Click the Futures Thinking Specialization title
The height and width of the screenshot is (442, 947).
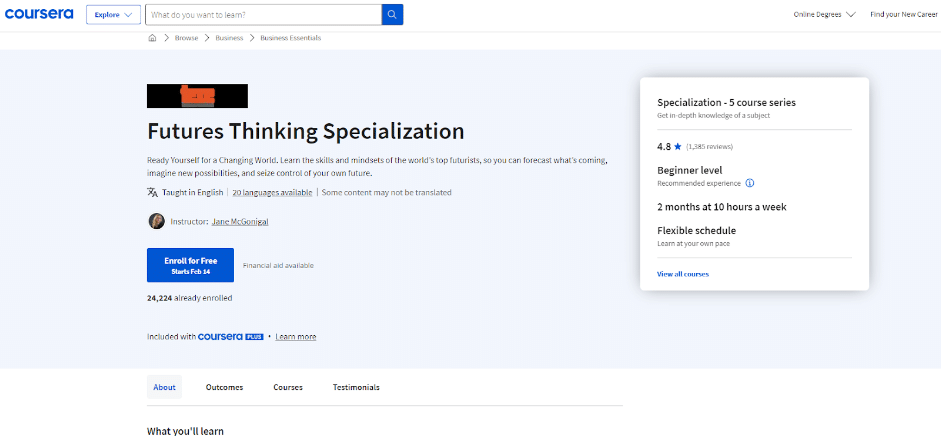click(x=306, y=131)
